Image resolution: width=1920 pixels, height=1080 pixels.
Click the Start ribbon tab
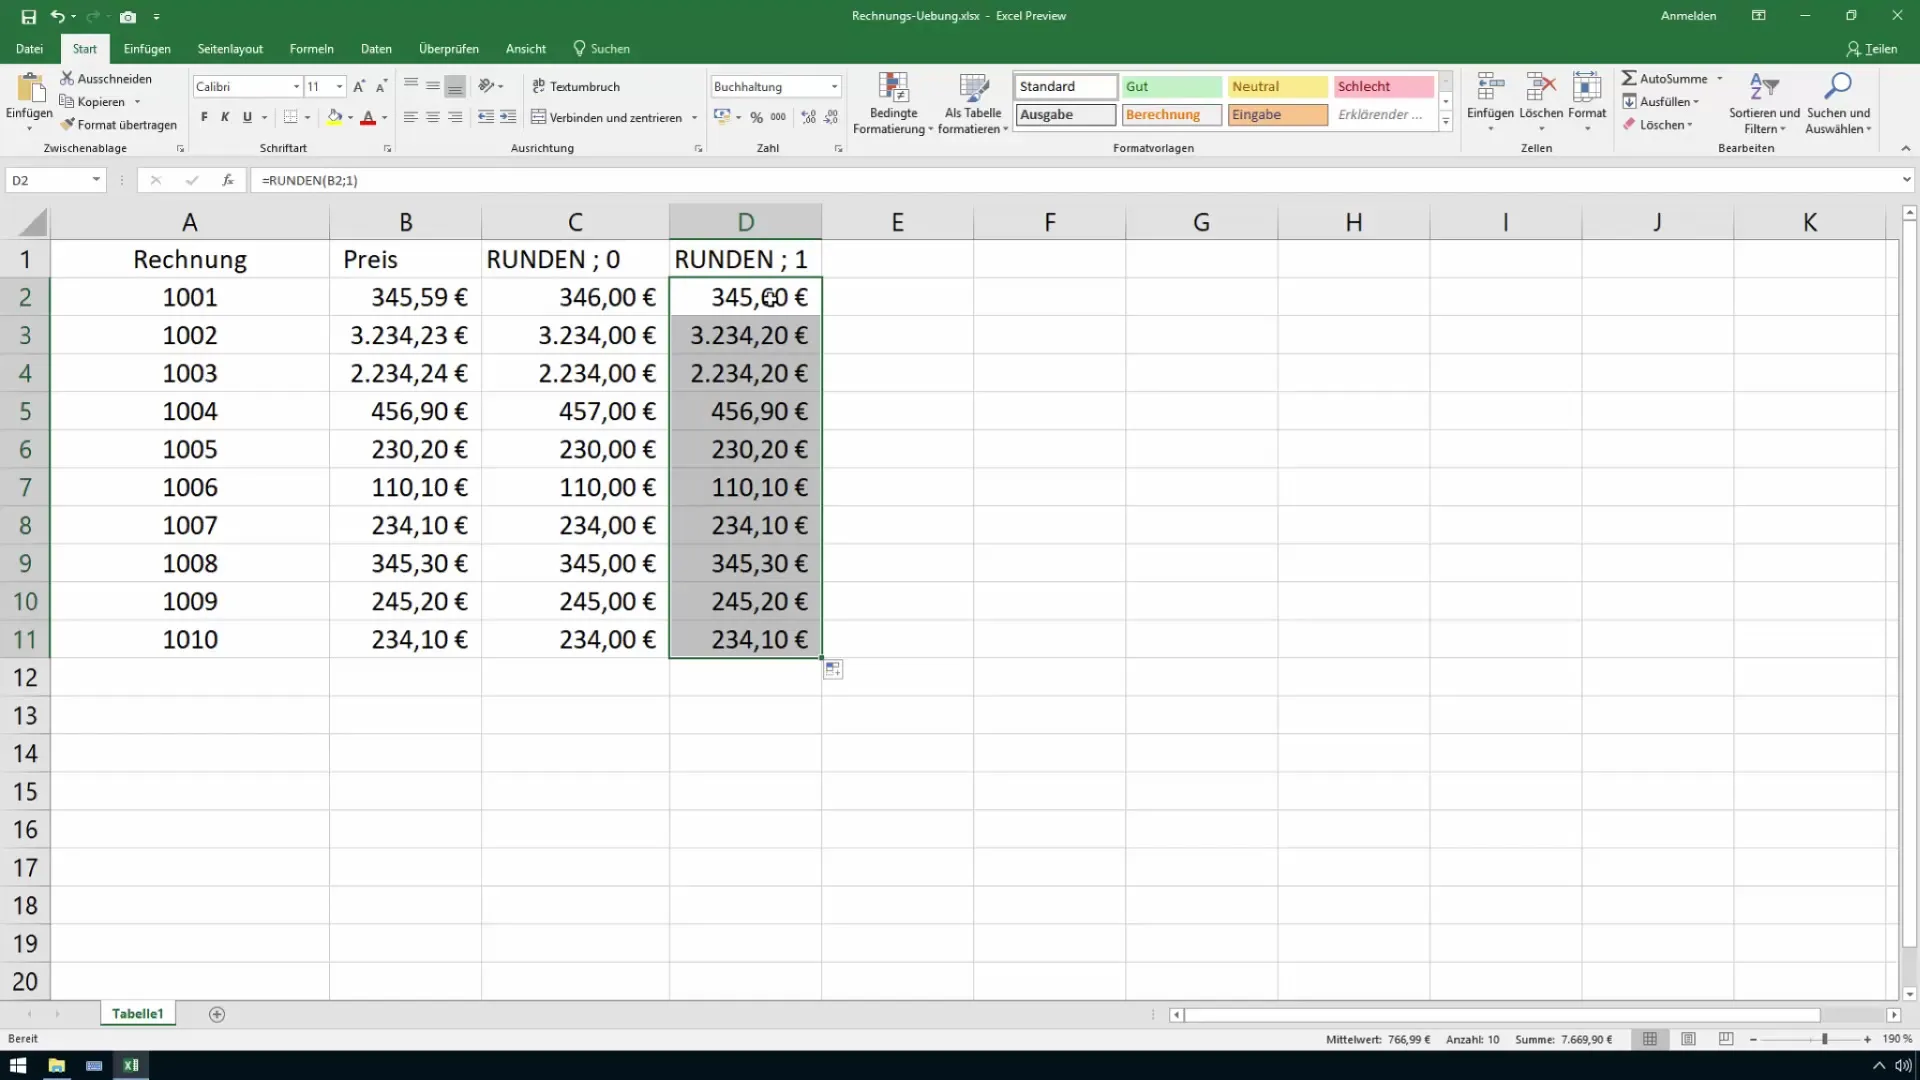coord(83,49)
